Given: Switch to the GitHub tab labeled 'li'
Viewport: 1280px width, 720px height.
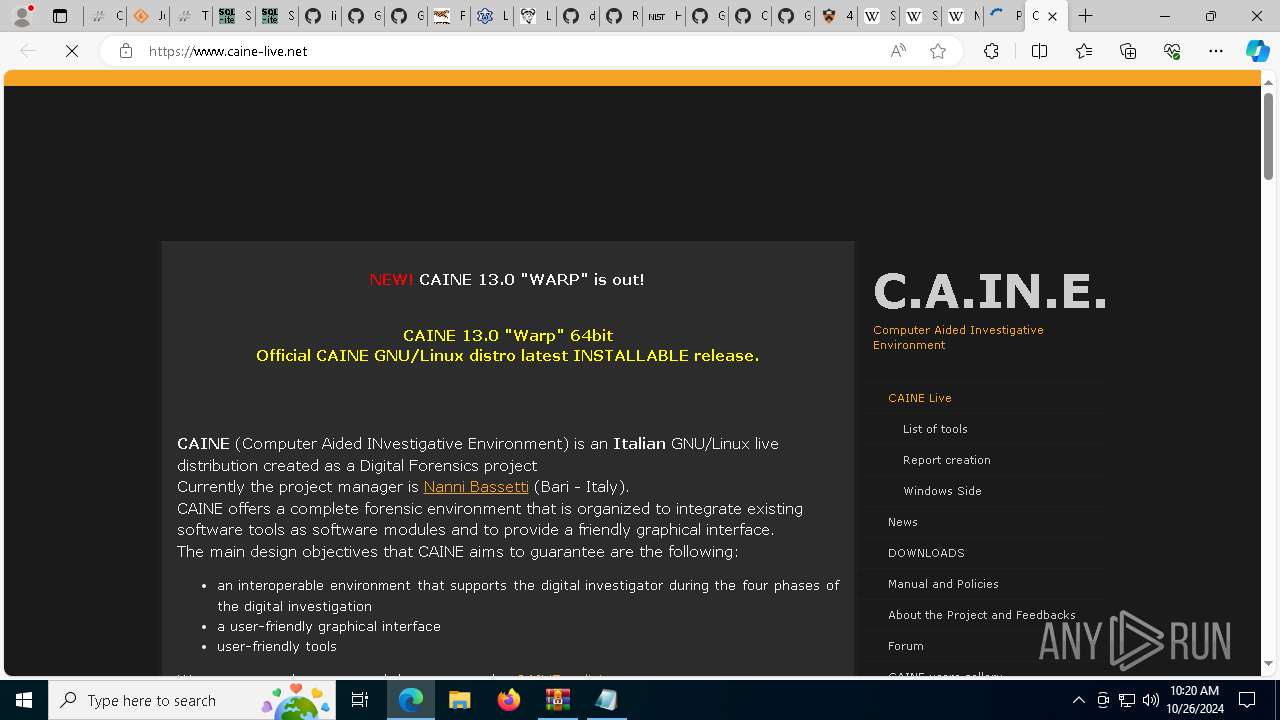Looking at the screenshot, I should (x=320, y=16).
